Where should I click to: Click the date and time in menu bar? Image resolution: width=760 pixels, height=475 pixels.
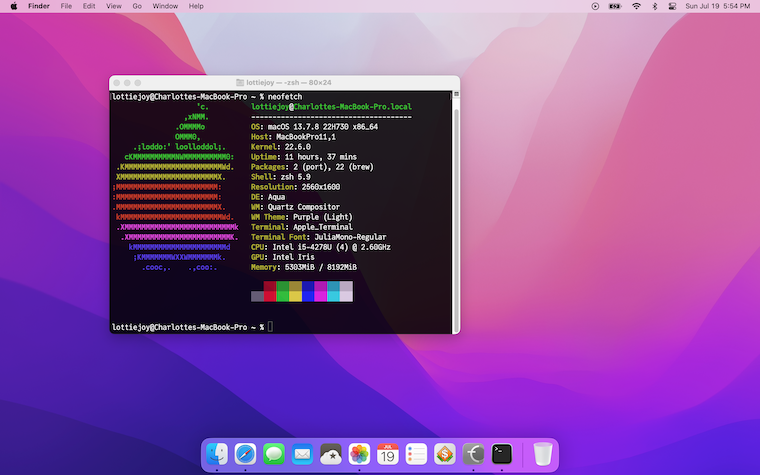tap(717, 6)
